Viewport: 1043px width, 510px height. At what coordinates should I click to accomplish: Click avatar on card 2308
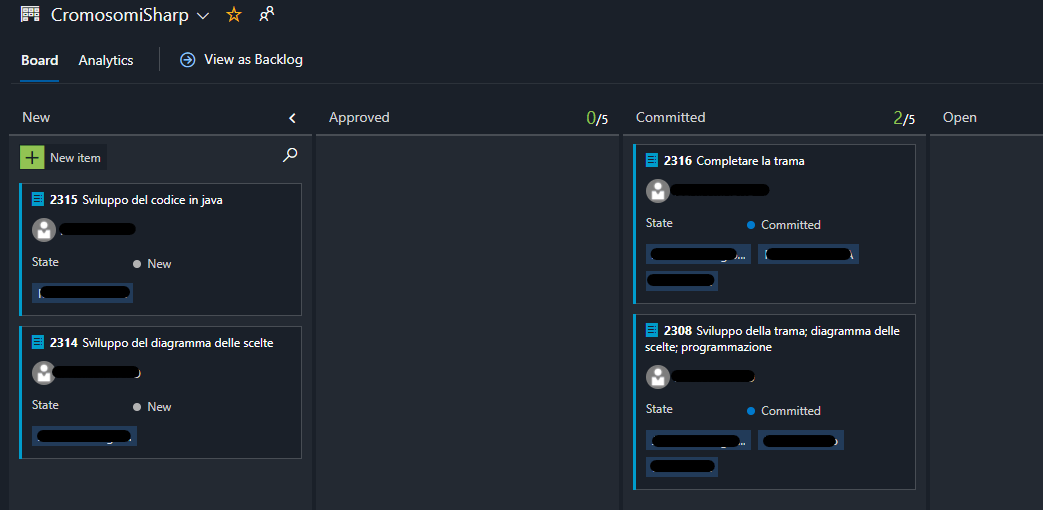[x=658, y=377]
